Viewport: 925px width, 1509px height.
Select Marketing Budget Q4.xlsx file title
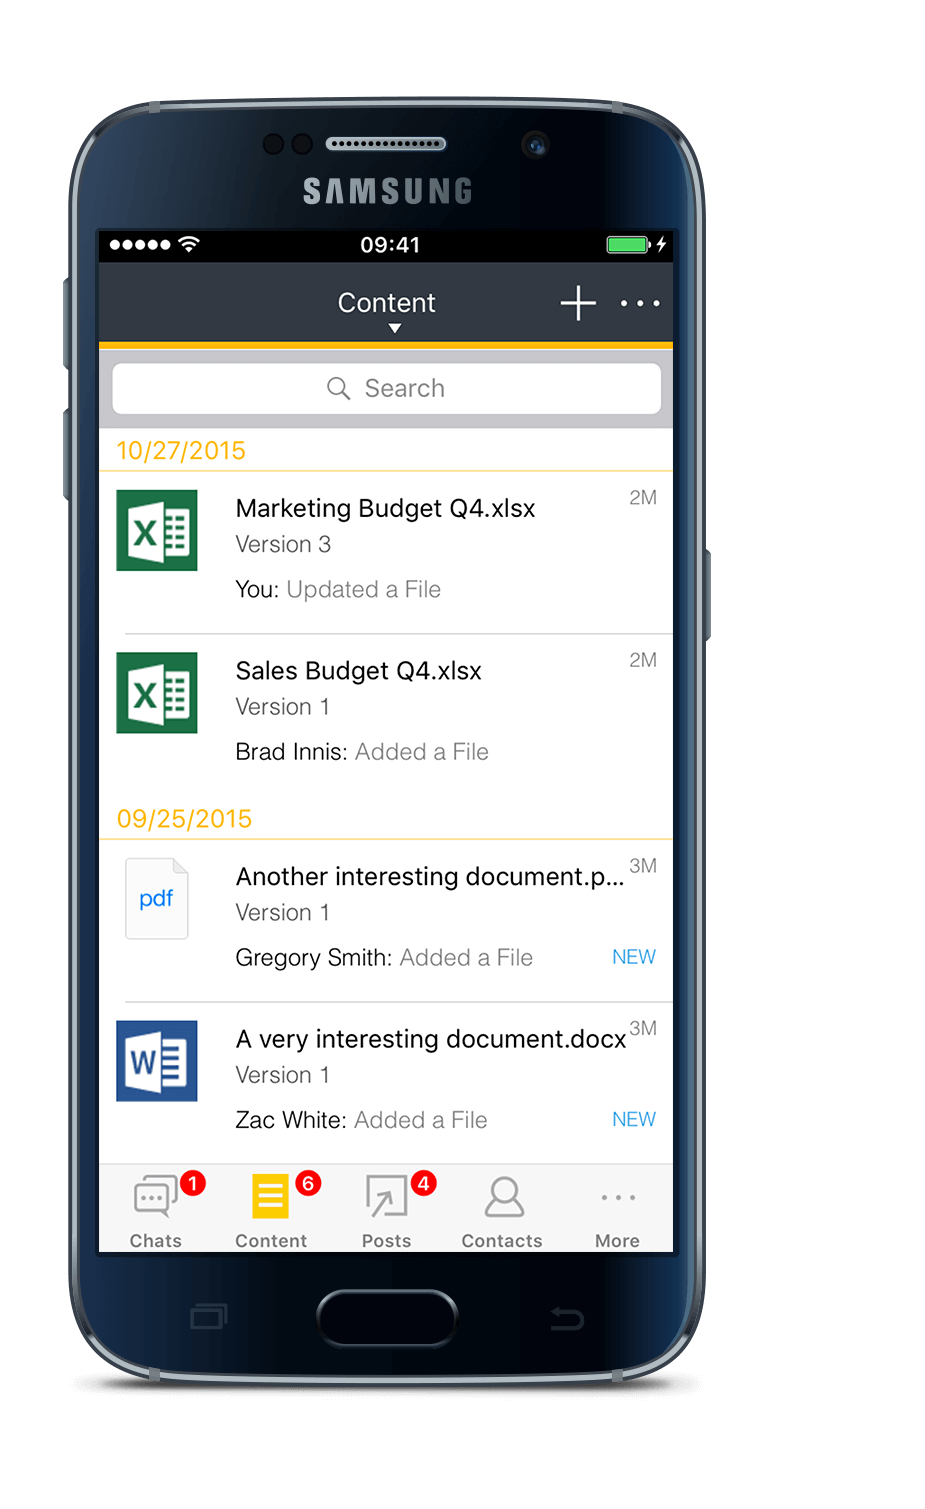click(385, 508)
